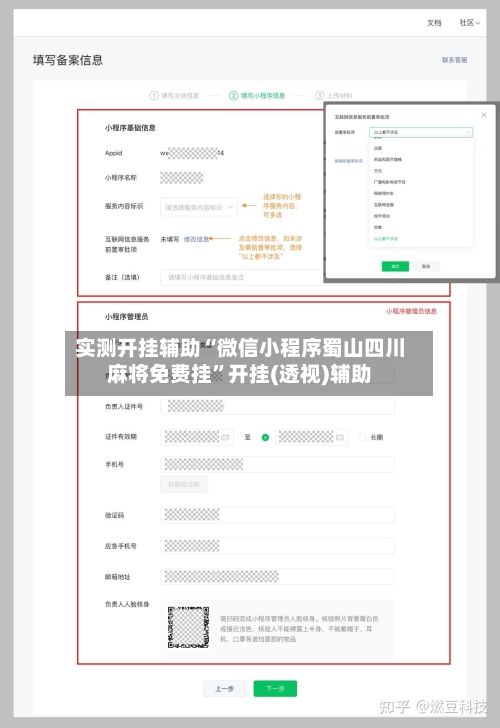This screenshot has width=500, height=728.
Task: Focus the 手机号 input field
Action: click(277, 464)
